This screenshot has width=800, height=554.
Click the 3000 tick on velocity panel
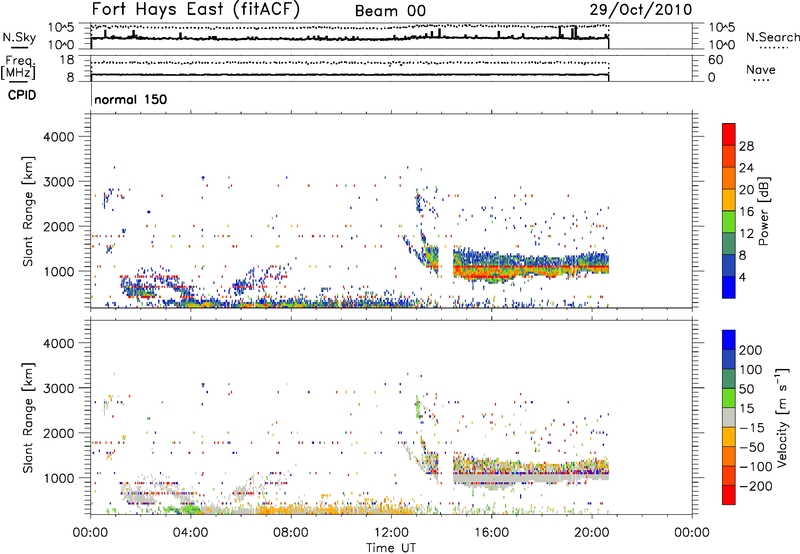coord(59,388)
